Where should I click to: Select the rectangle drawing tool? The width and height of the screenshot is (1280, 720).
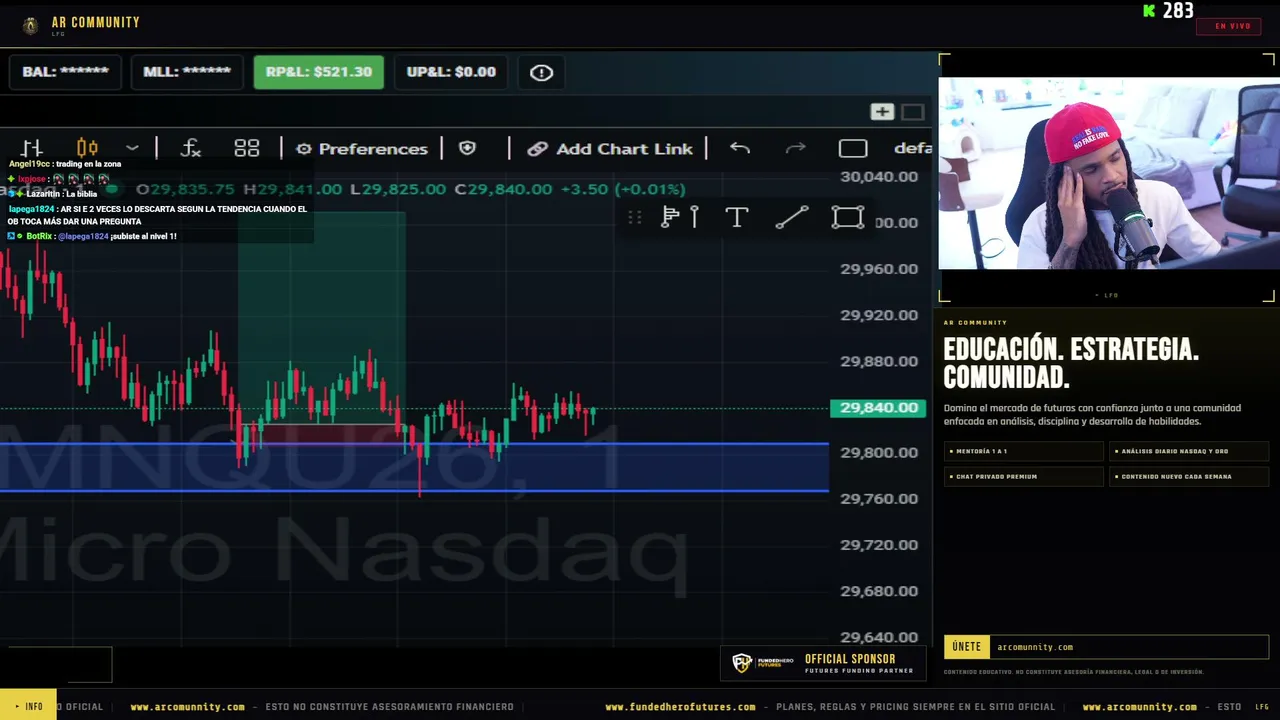pos(848,217)
